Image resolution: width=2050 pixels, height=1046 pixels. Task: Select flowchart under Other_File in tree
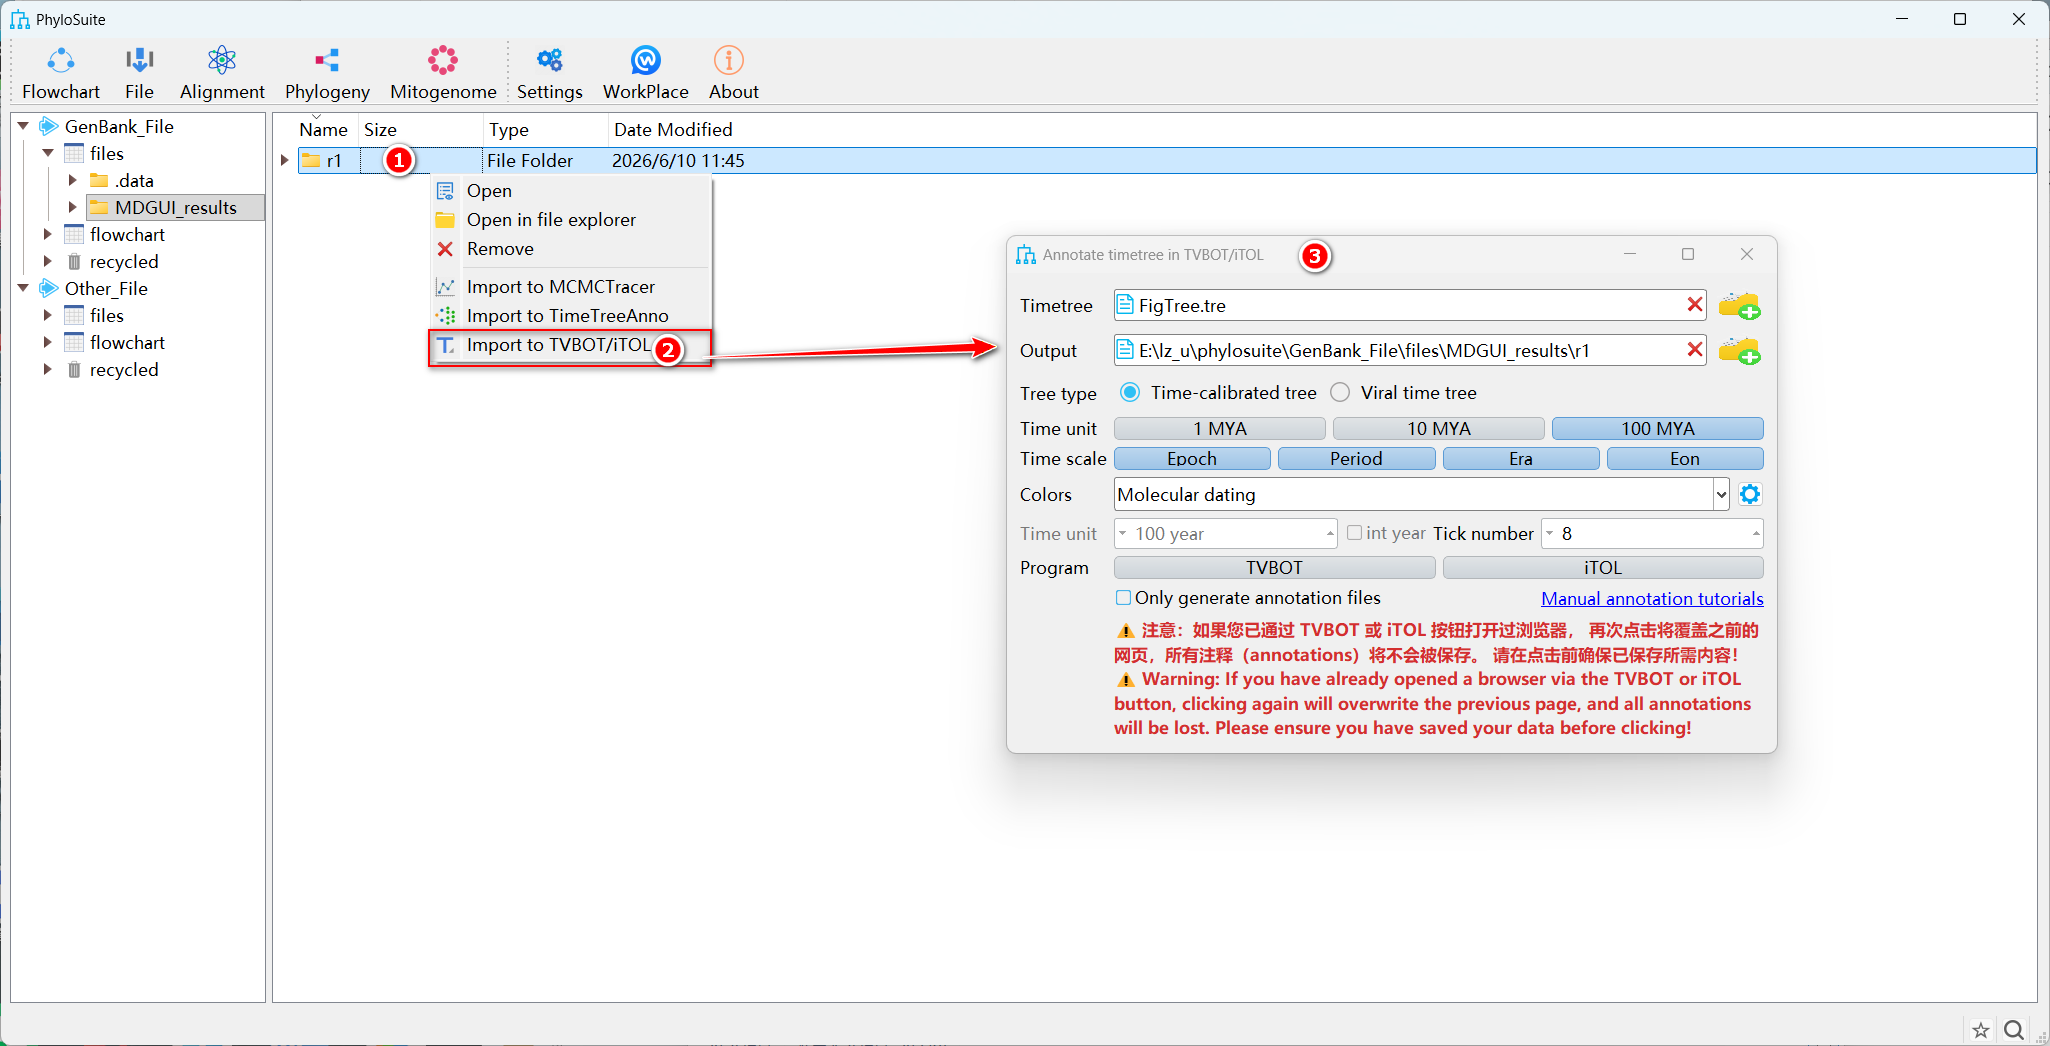point(127,343)
